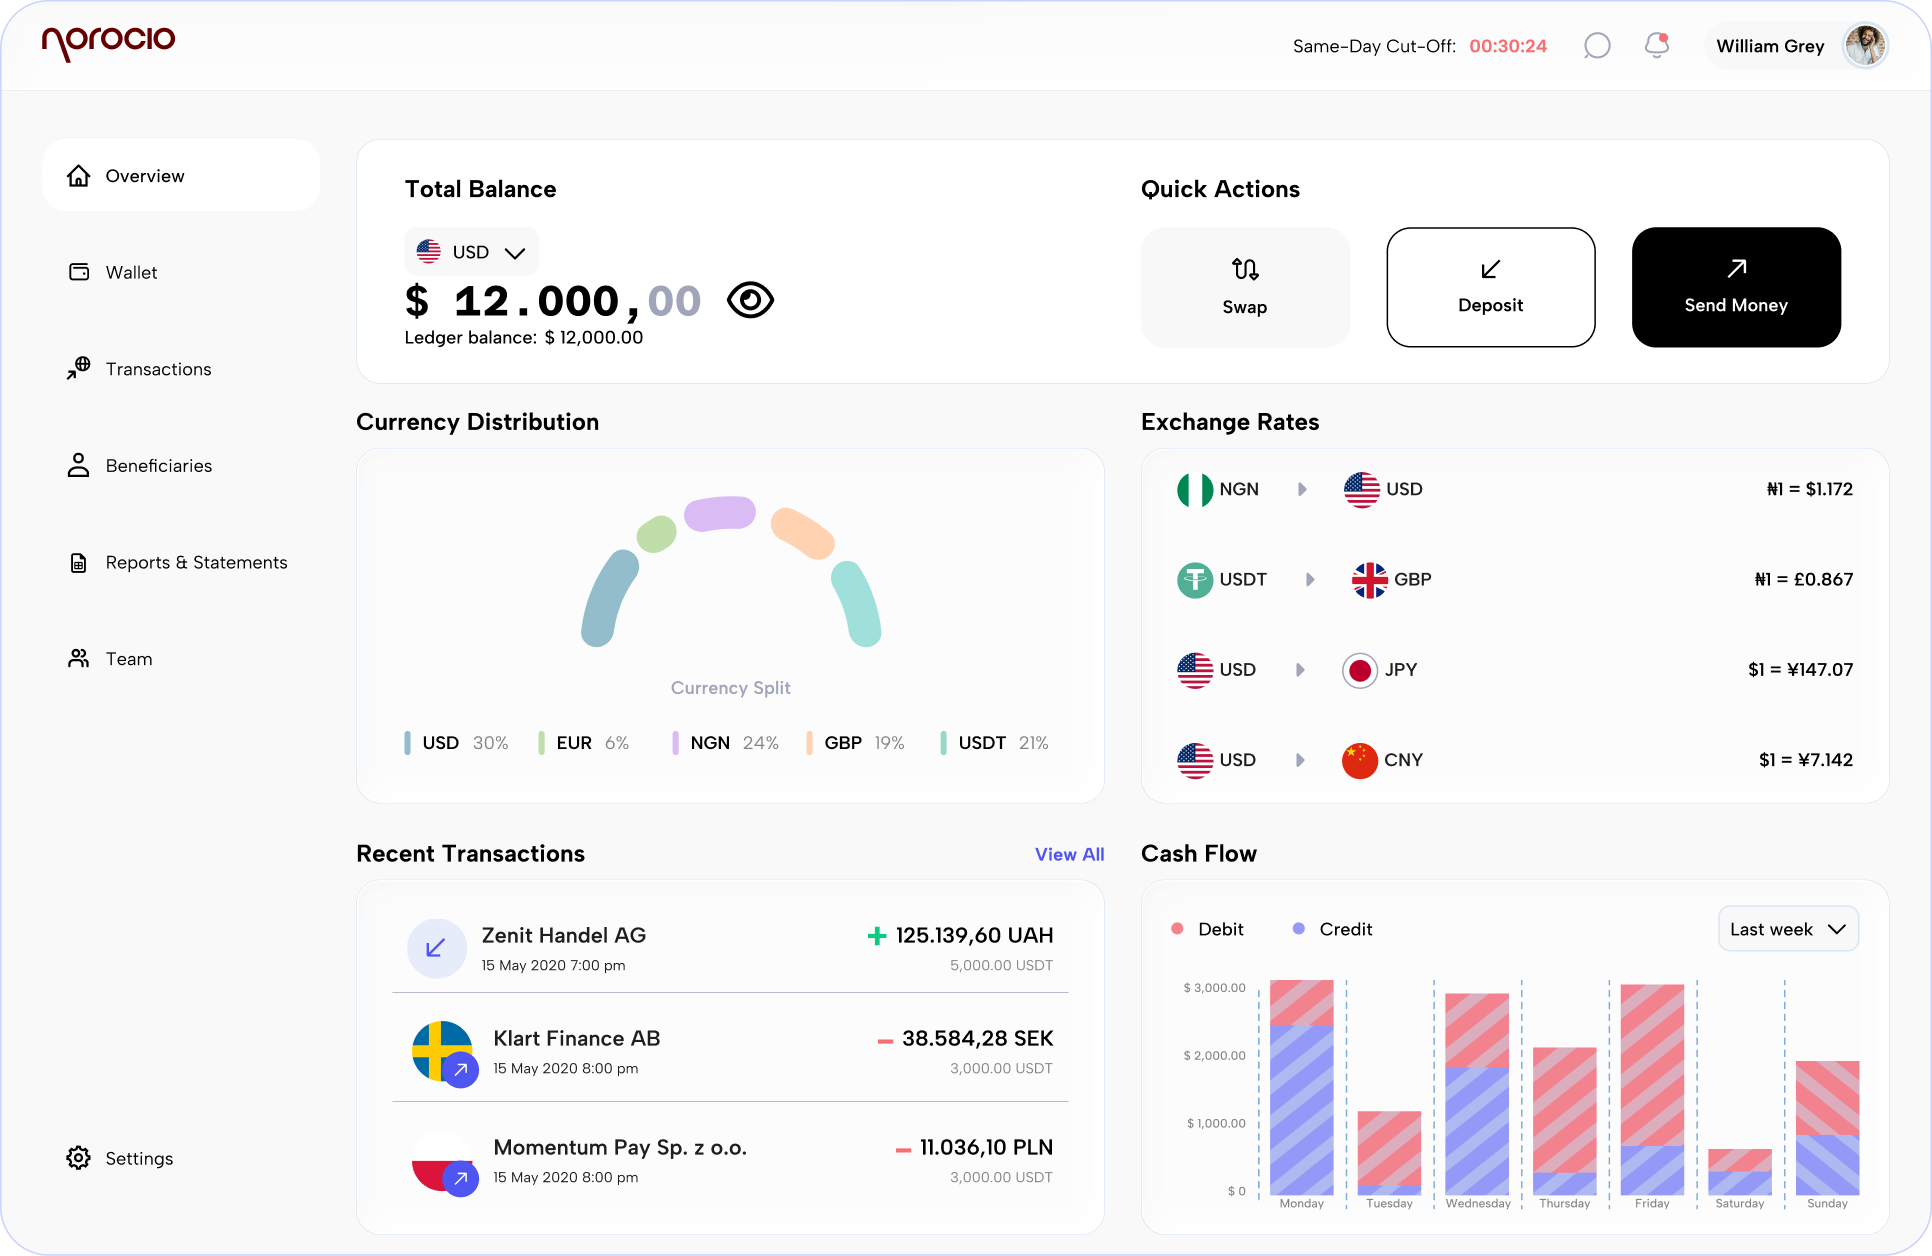This screenshot has width=1932, height=1256.
Task: Click the USDT Tether coin icon
Action: tap(1194, 580)
